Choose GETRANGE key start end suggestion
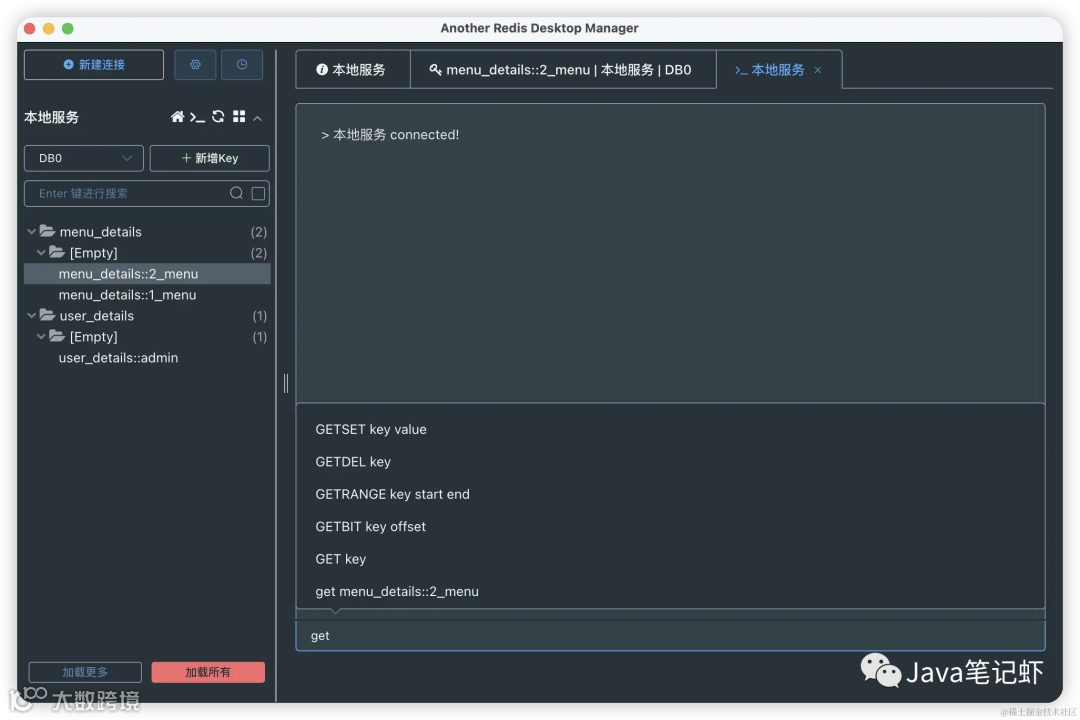This screenshot has height=720, width=1080. 670,494
